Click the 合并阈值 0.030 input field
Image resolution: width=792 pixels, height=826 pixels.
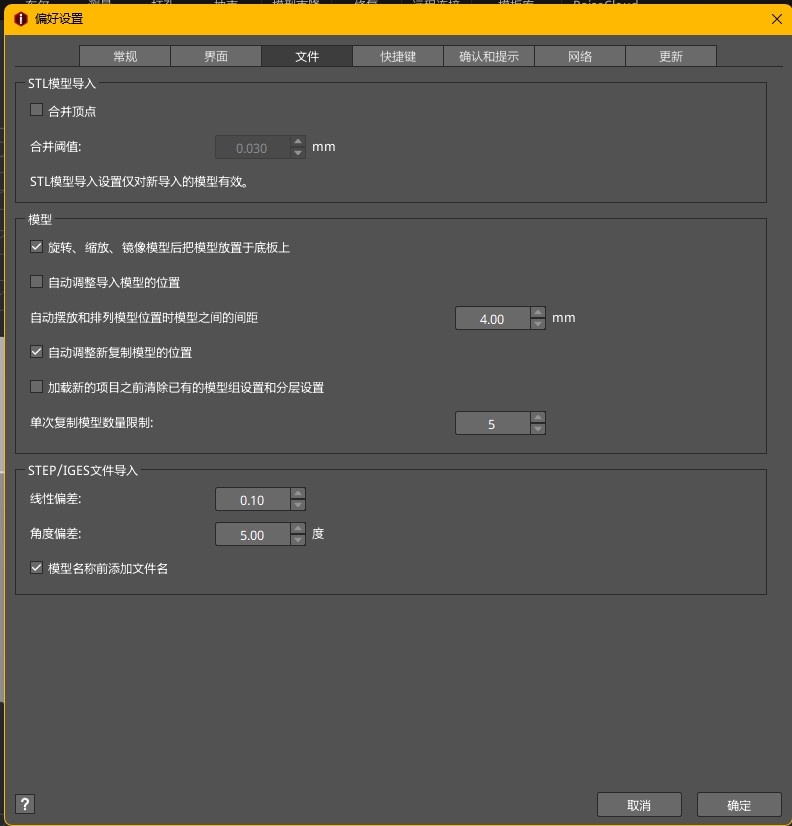click(252, 148)
